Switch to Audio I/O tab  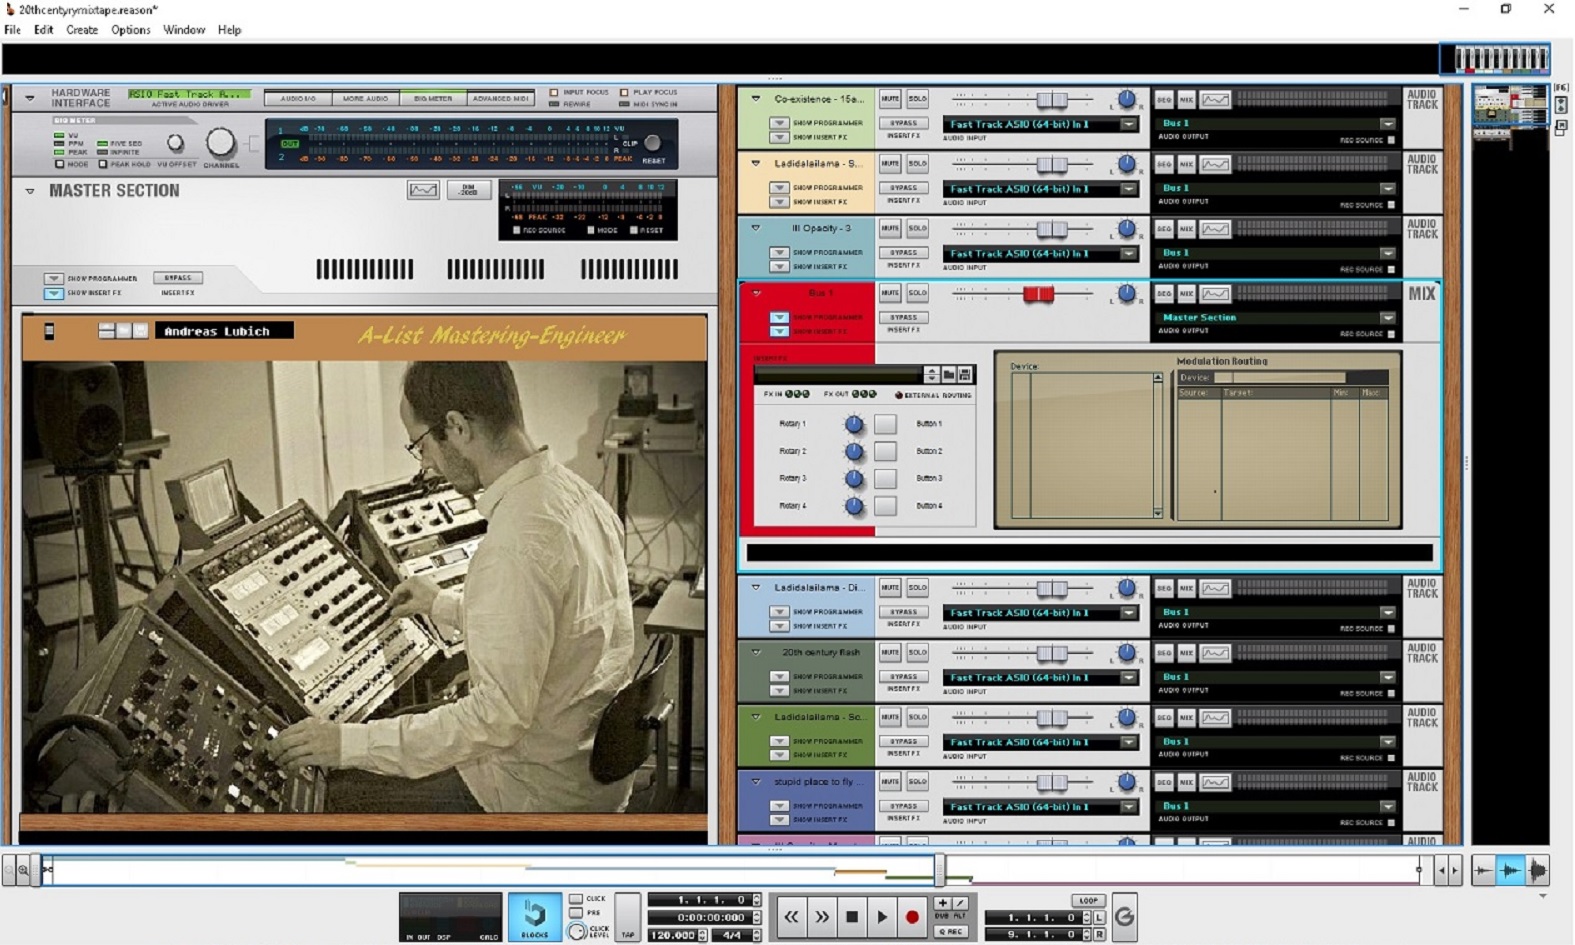(298, 98)
